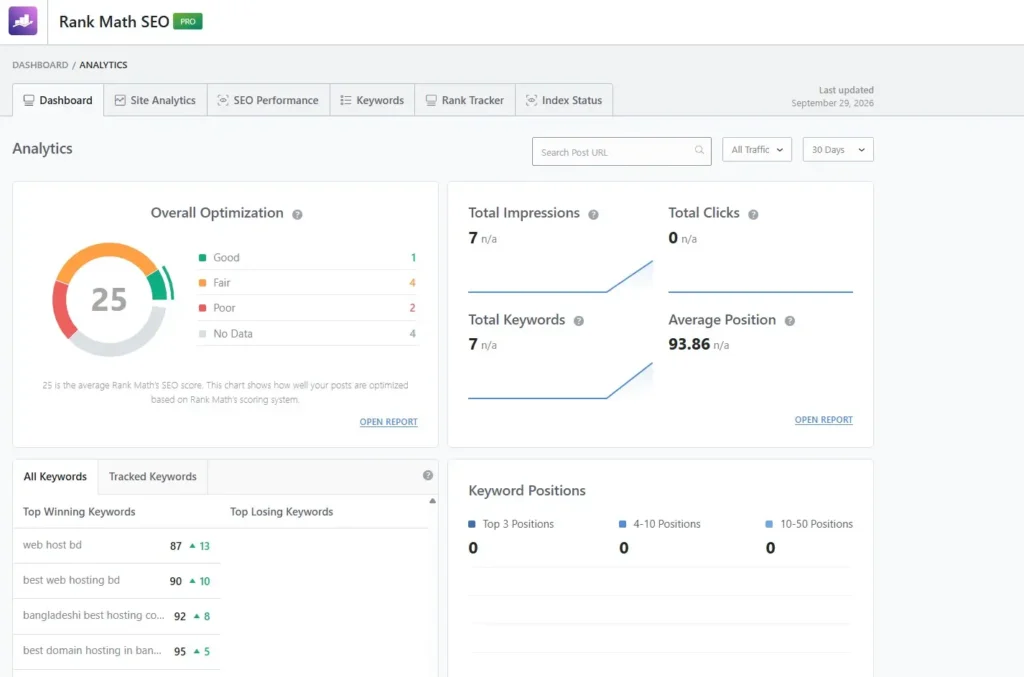Open help tooltip for Total Clicks
The image size is (1024, 677).
[753, 214]
